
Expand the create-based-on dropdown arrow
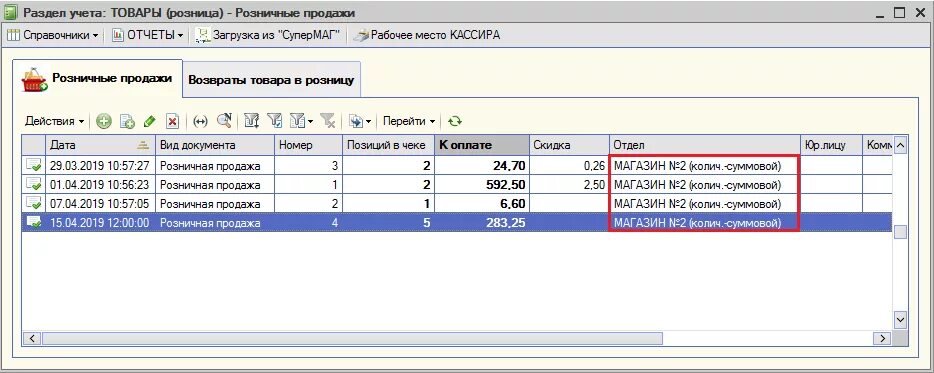click(x=369, y=122)
